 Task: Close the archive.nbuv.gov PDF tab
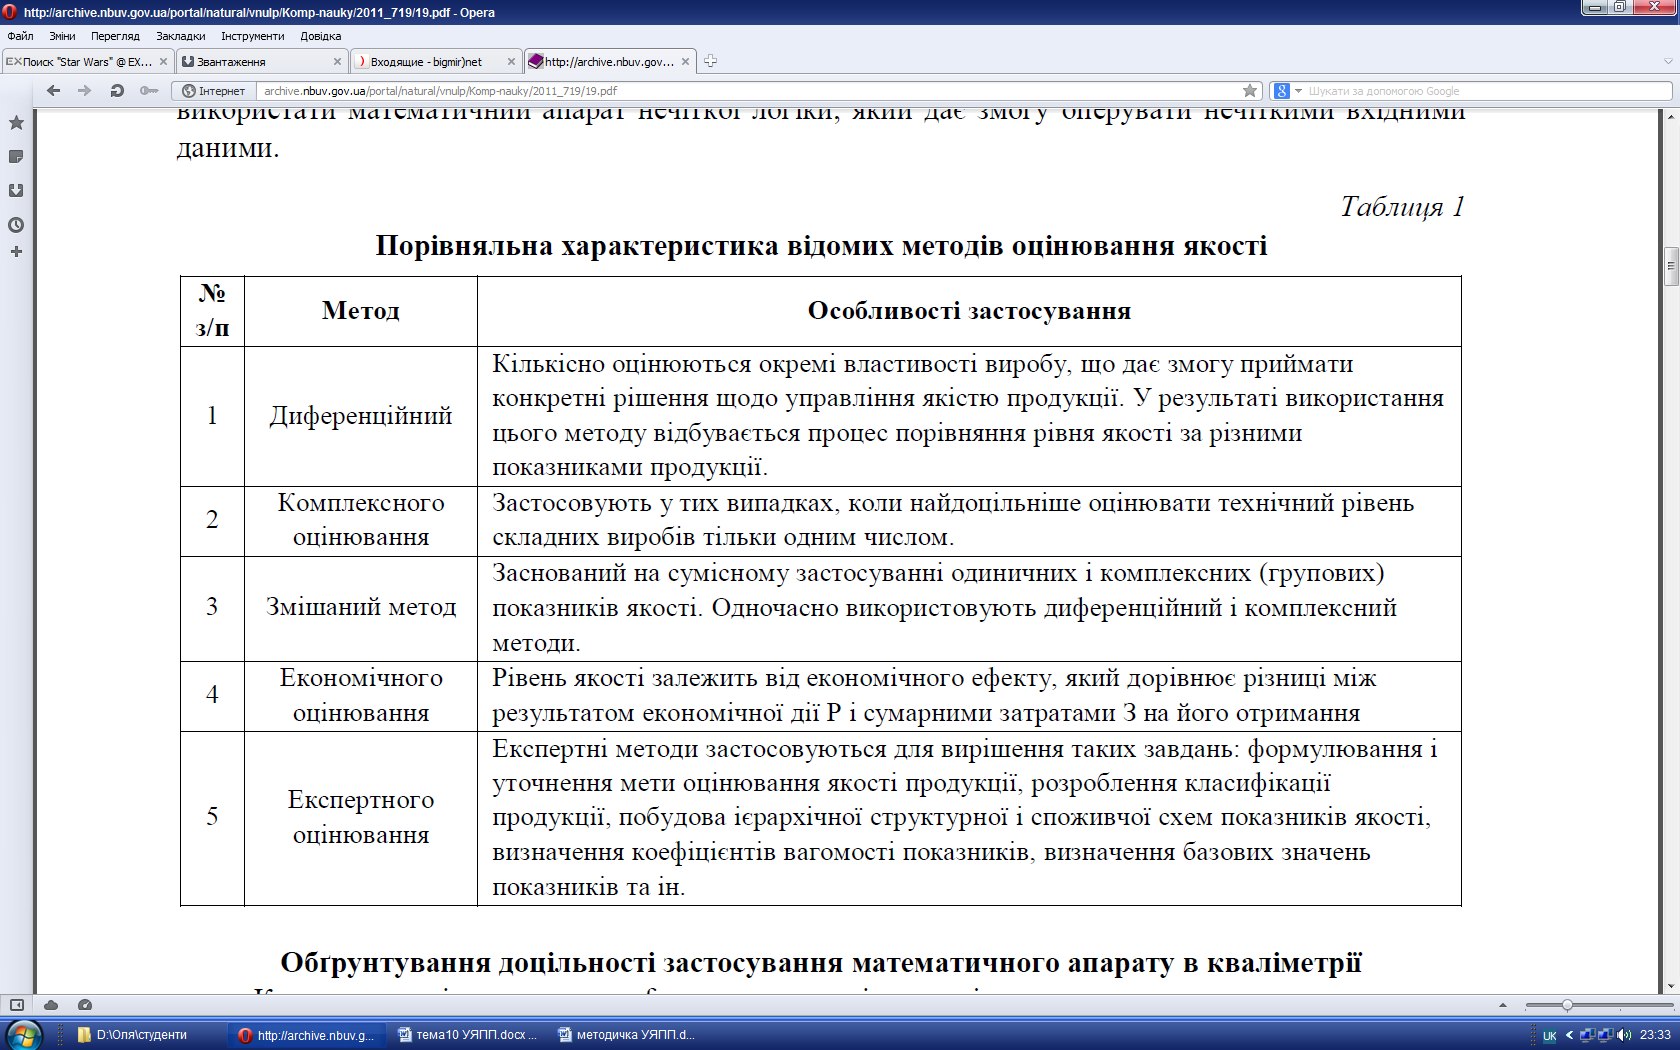[685, 61]
